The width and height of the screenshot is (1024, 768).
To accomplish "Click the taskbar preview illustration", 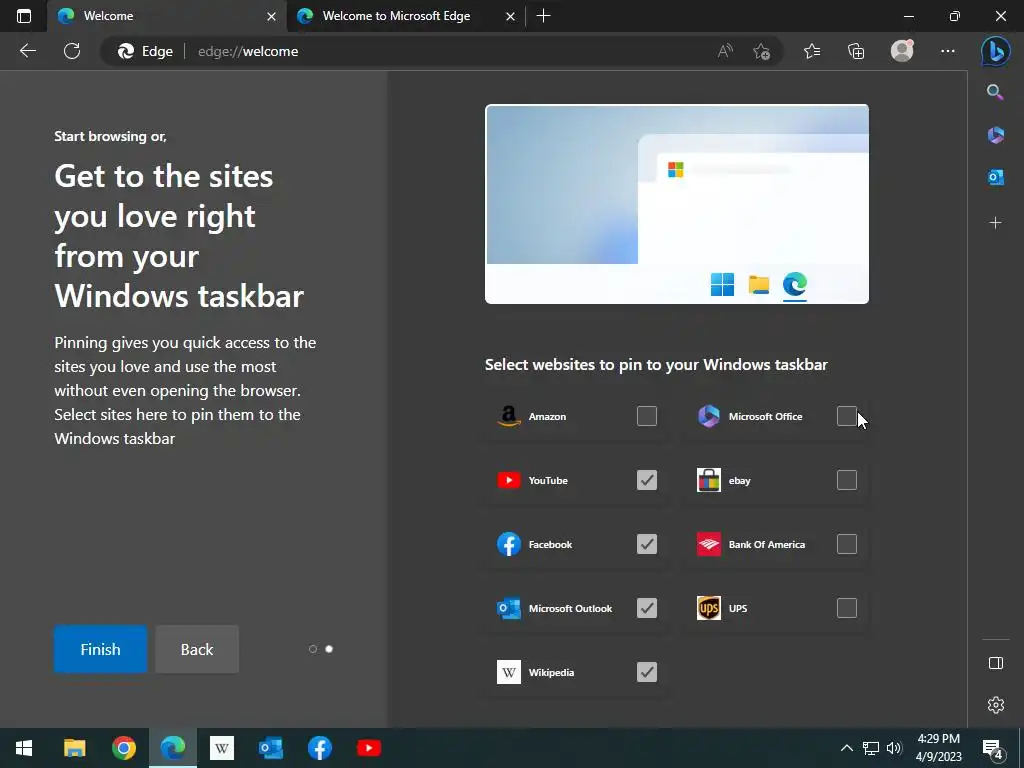I will tap(677, 204).
